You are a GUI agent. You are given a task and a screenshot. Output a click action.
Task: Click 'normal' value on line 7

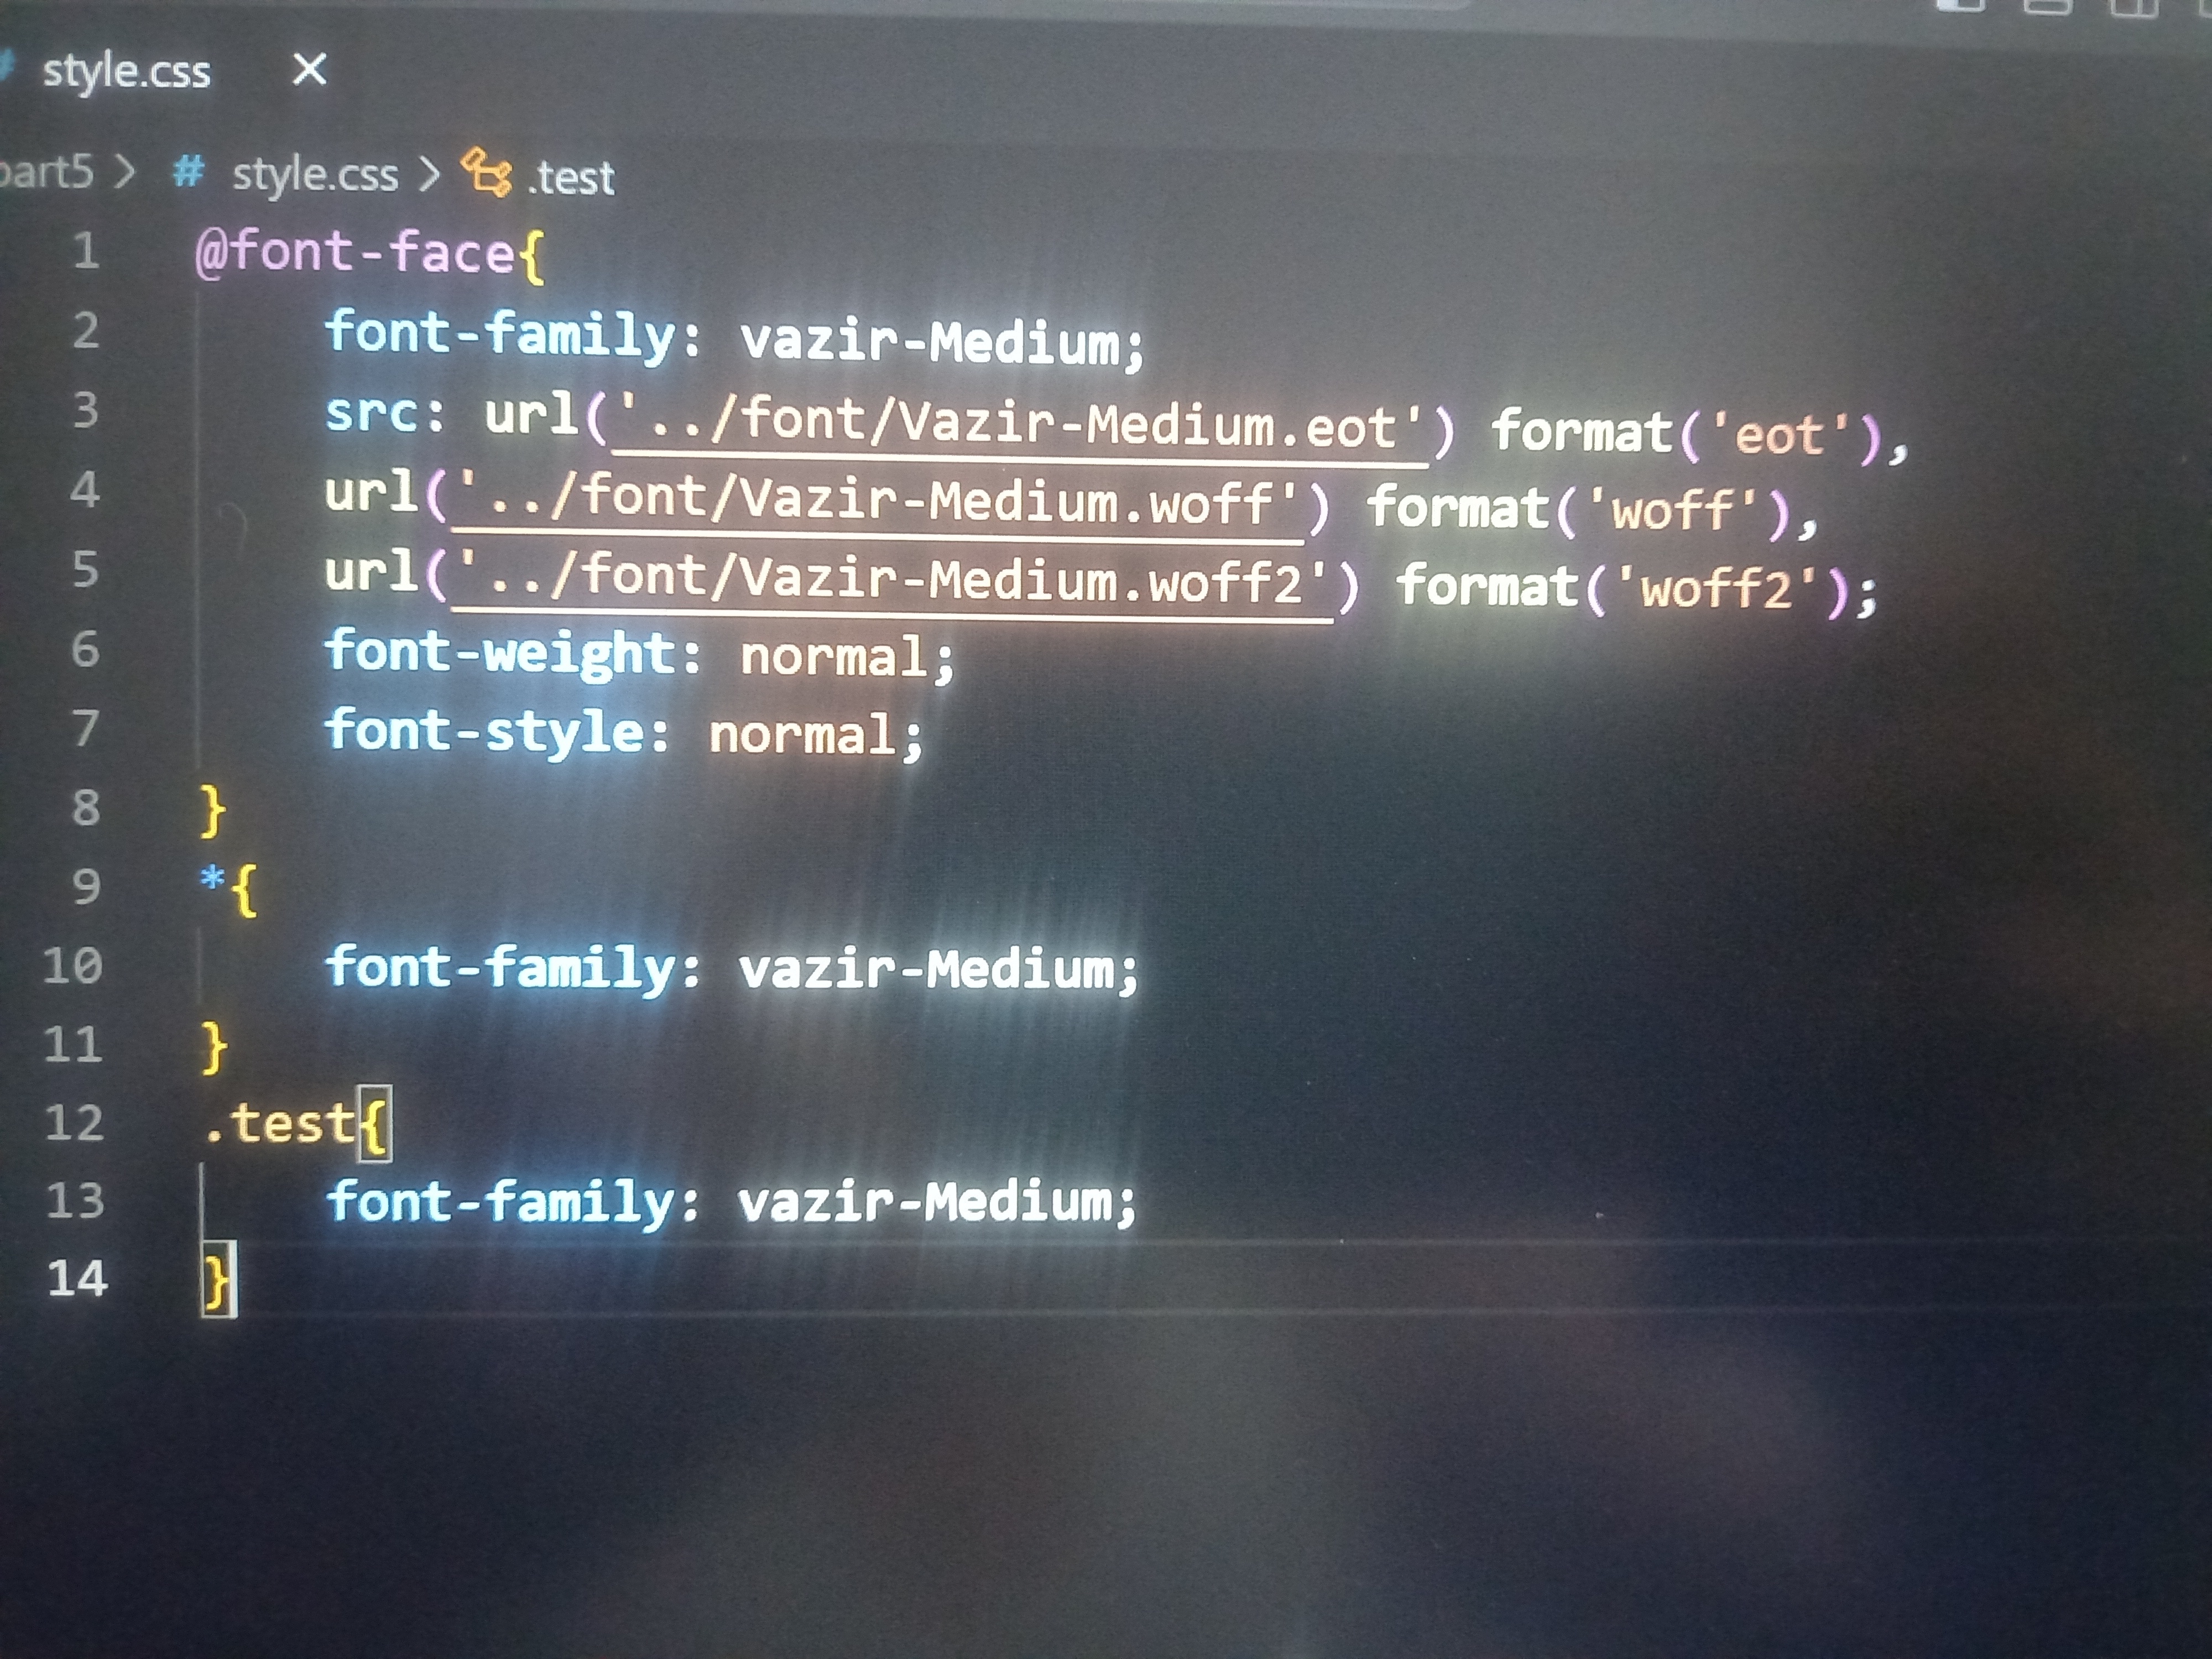(802, 735)
